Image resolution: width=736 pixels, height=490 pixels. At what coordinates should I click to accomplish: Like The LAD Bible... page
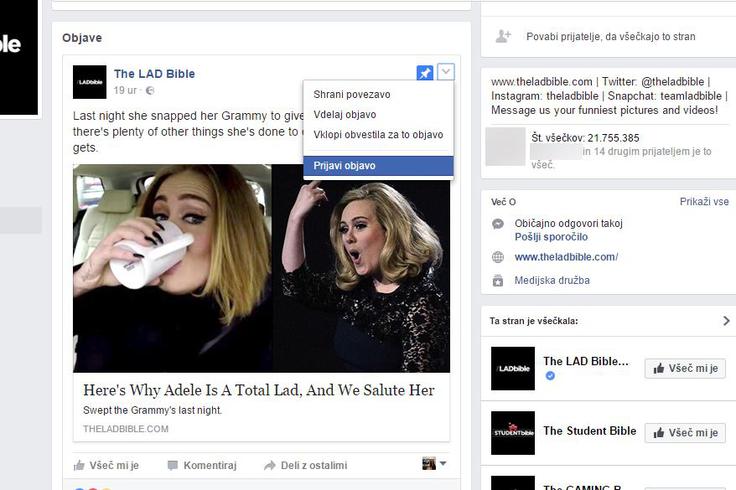pos(685,368)
